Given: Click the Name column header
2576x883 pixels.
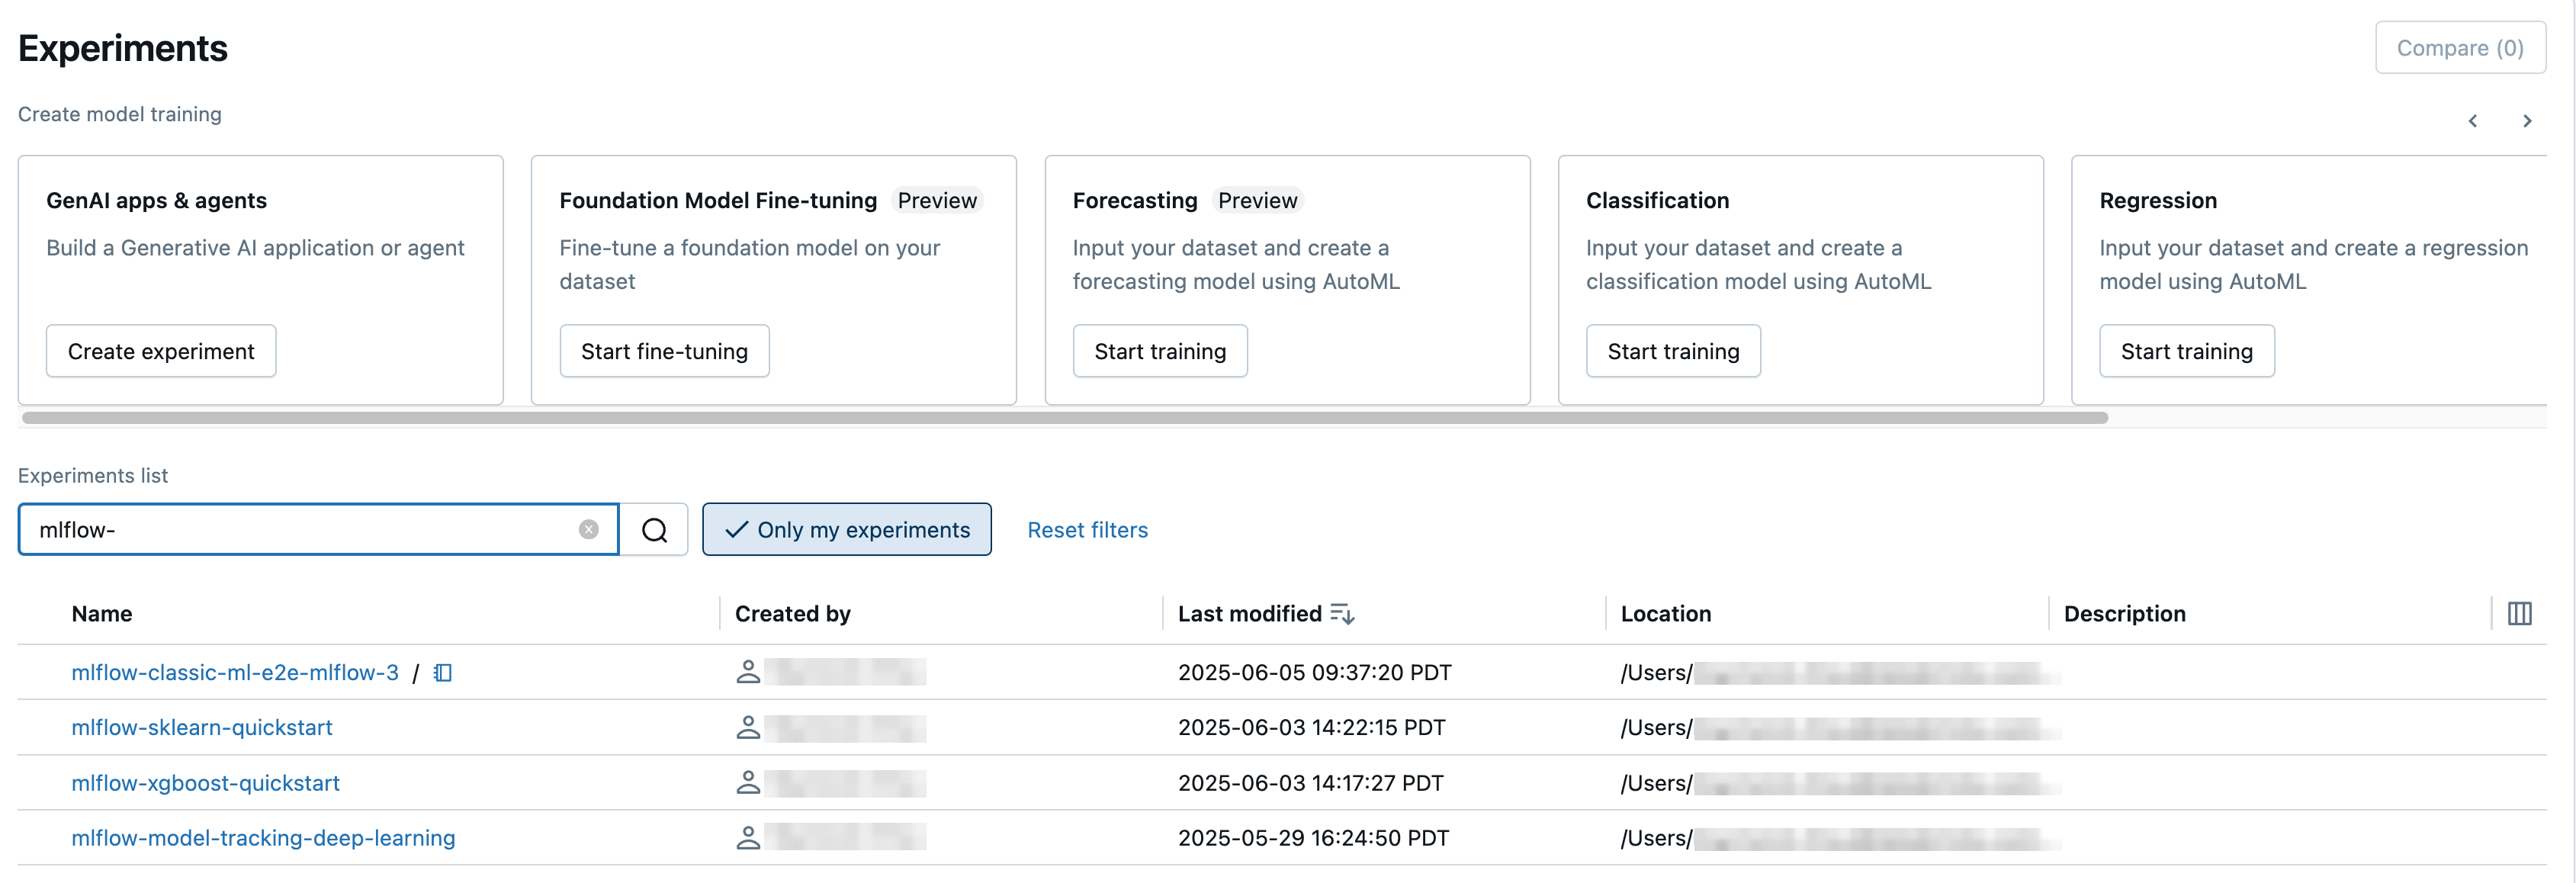Looking at the screenshot, I should coord(102,614).
